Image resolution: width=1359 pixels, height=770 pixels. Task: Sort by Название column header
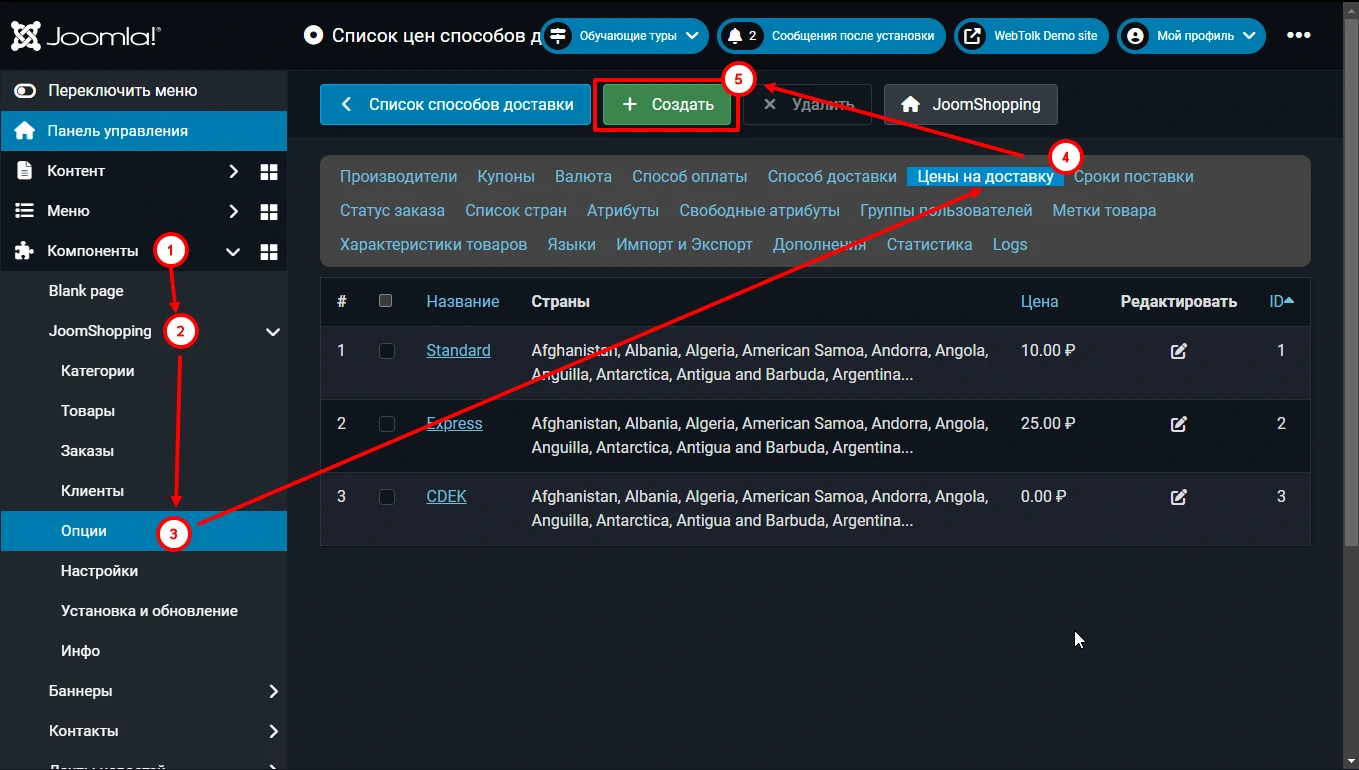click(463, 301)
